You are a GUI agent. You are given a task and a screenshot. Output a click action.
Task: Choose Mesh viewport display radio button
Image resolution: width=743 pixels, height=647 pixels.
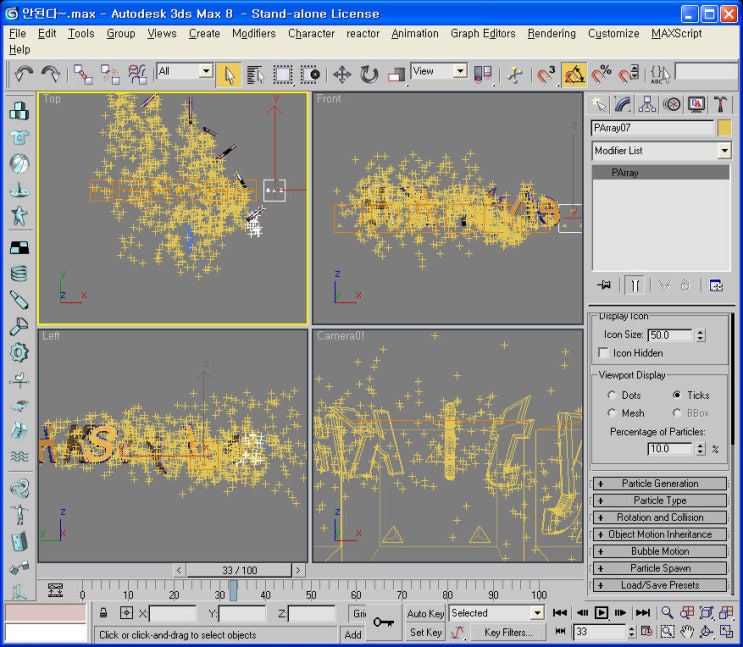613,413
